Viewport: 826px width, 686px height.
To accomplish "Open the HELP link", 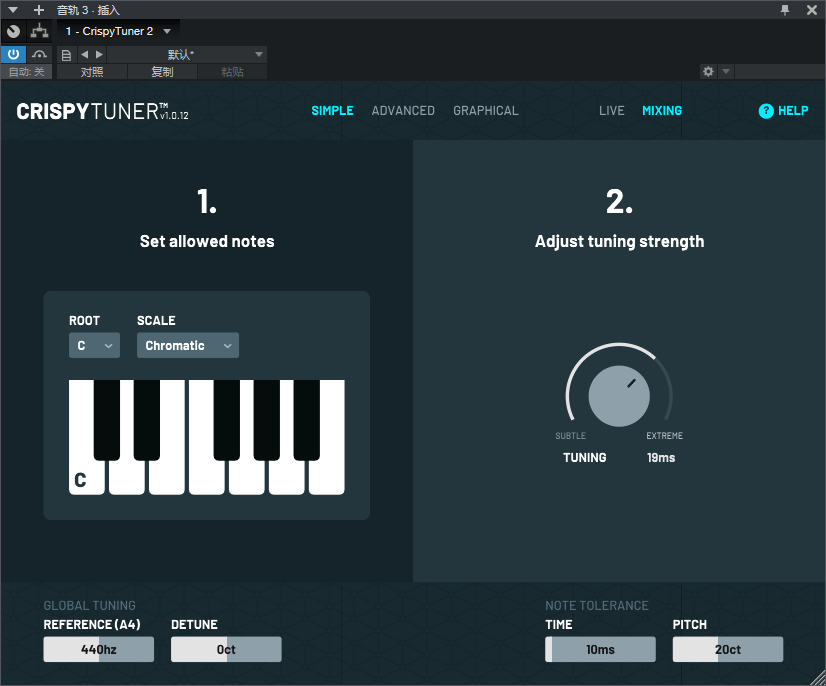I will tap(793, 111).
